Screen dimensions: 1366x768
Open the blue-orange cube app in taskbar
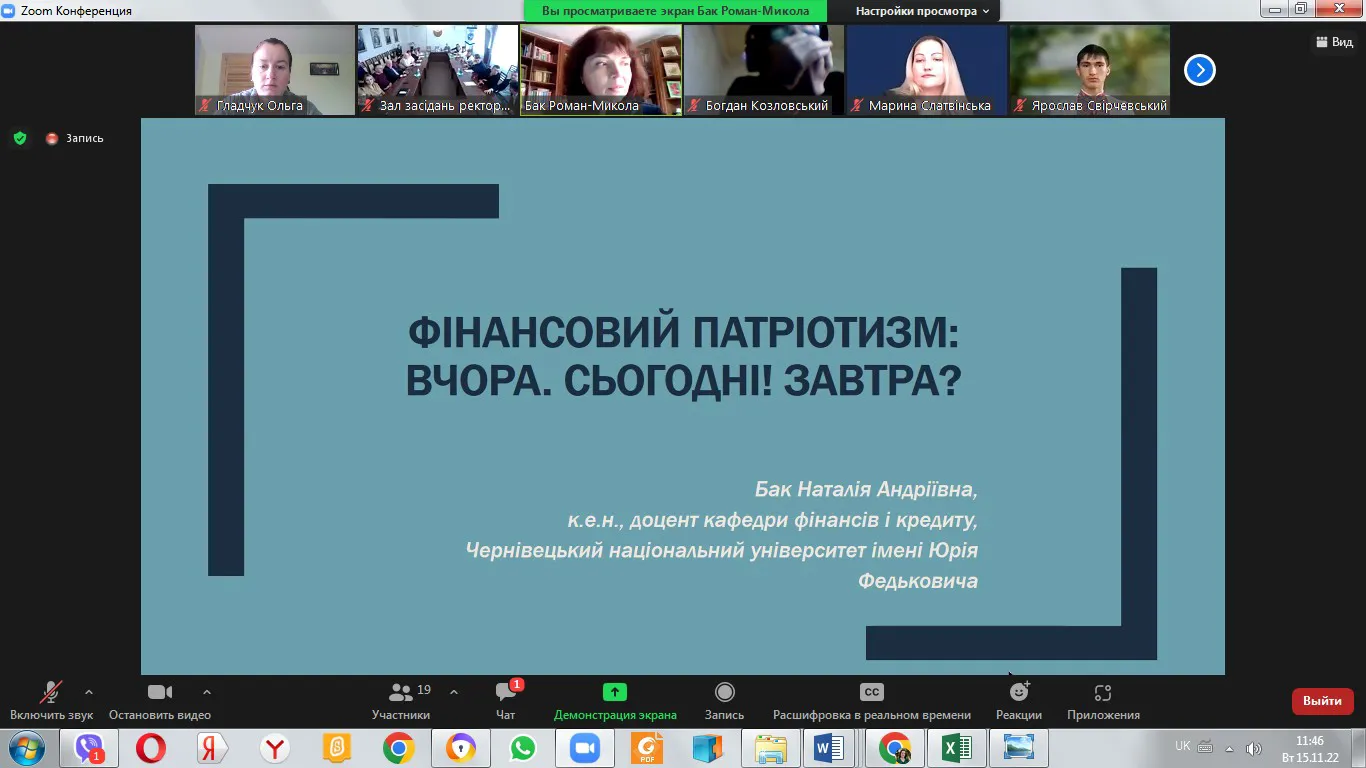(708, 748)
